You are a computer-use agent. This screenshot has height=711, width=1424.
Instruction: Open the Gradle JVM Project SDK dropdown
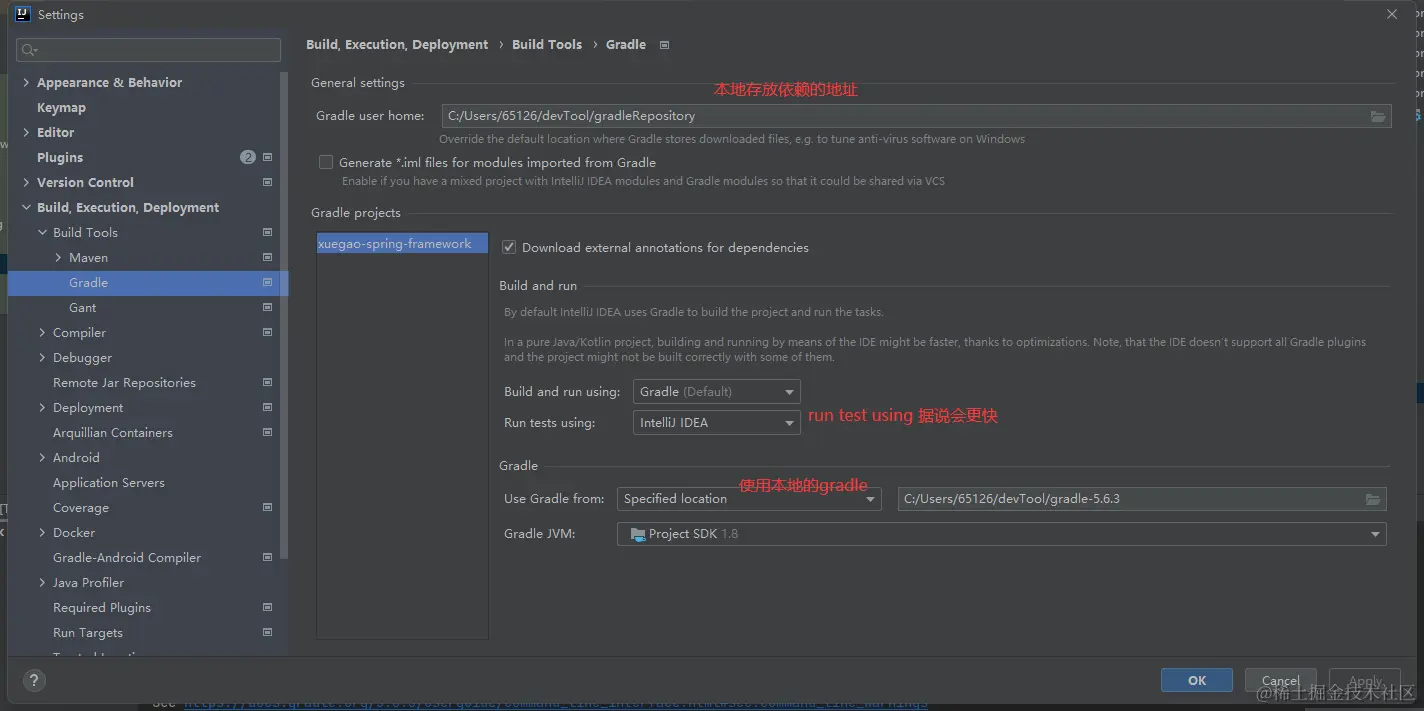pyautogui.click(x=1001, y=534)
